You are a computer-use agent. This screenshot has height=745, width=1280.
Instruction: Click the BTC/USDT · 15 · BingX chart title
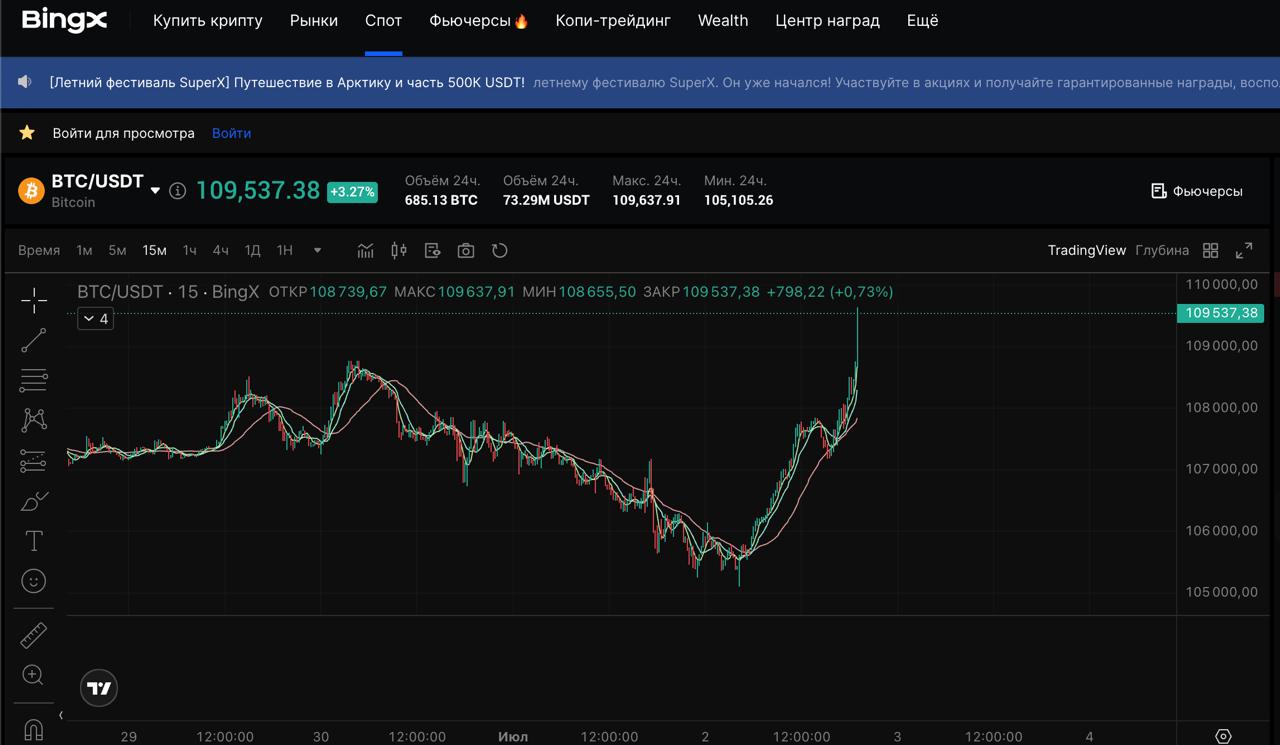168,292
